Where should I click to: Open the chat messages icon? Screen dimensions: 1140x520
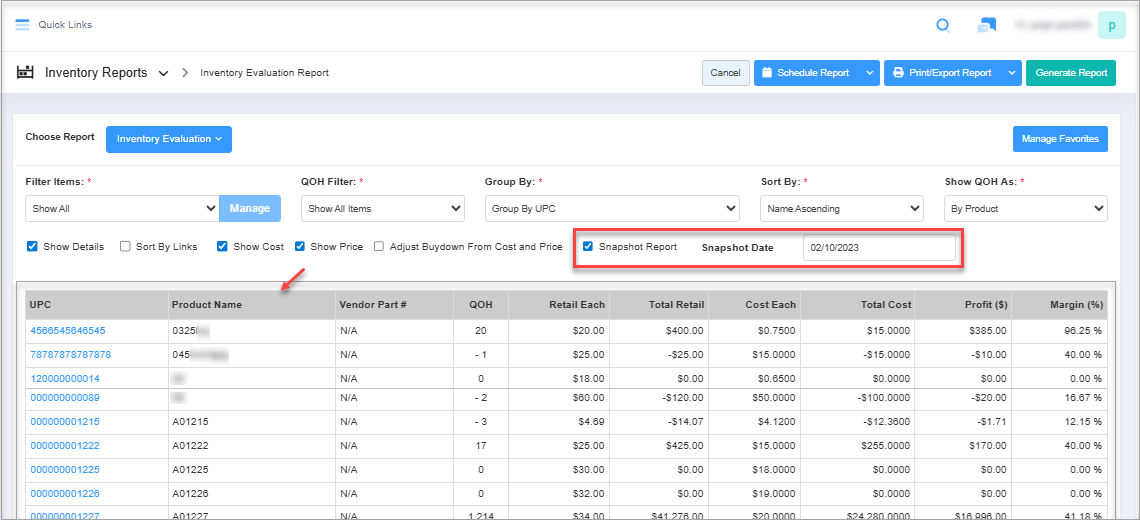coord(986,25)
